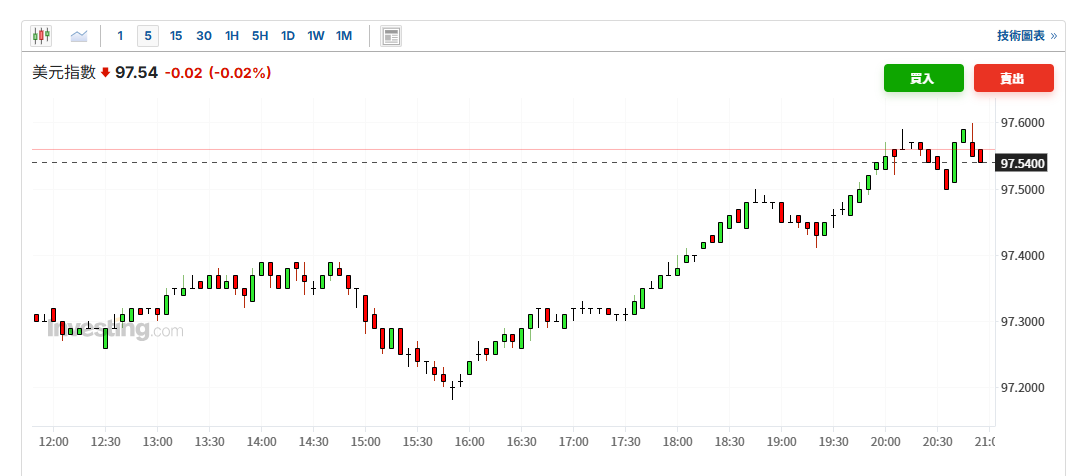This screenshot has height=476, width=1091.
Task: Click the 18:30 time axis label
Action: click(729, 442)
